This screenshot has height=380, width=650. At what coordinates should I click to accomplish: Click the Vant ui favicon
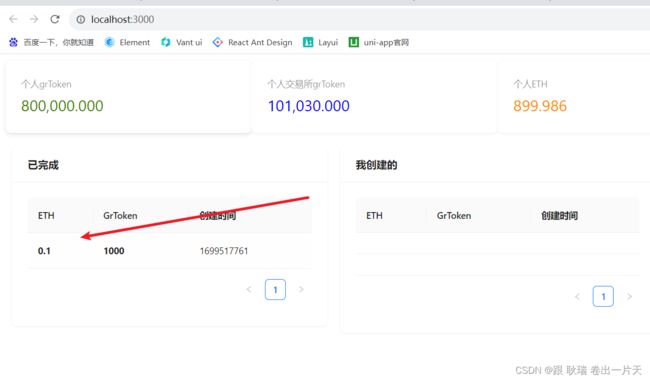(166, 42)
